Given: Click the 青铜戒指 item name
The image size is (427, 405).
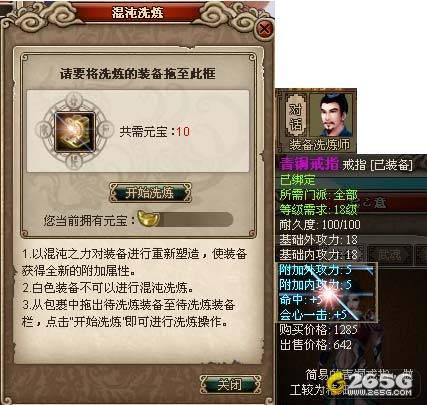Looking at the screenshot, I should click(309, 164).
